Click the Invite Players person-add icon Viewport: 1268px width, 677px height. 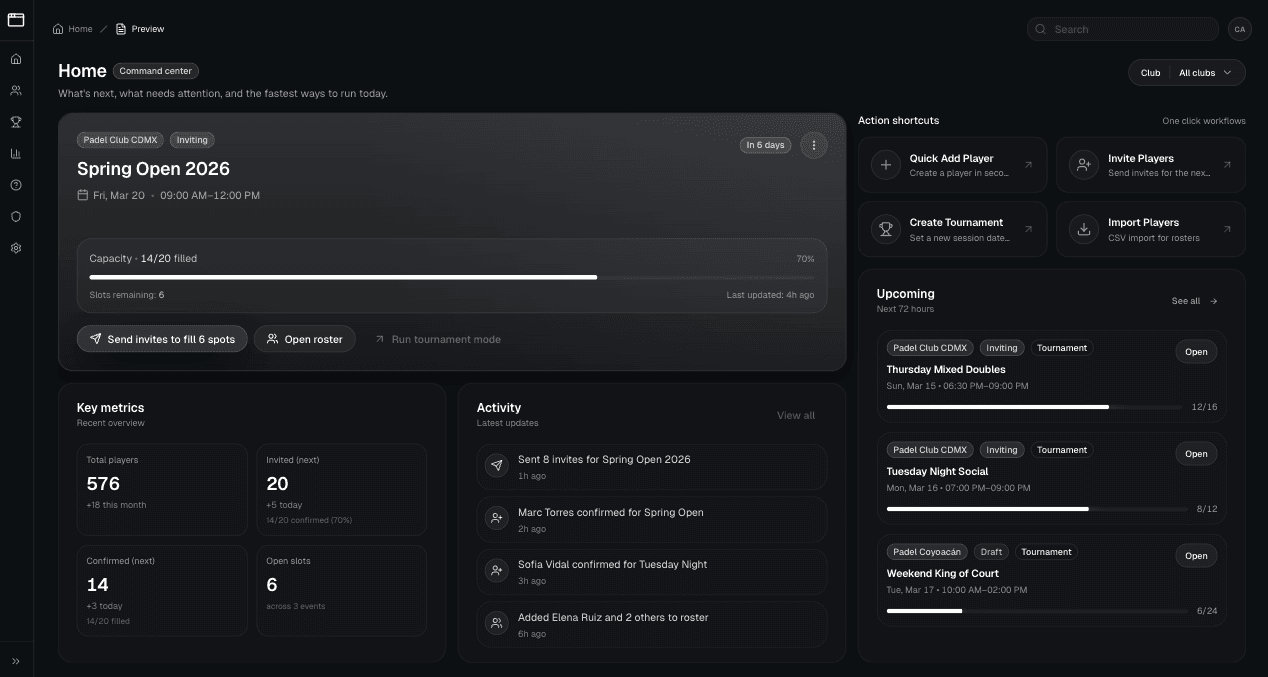click(x=1084, y=164)
